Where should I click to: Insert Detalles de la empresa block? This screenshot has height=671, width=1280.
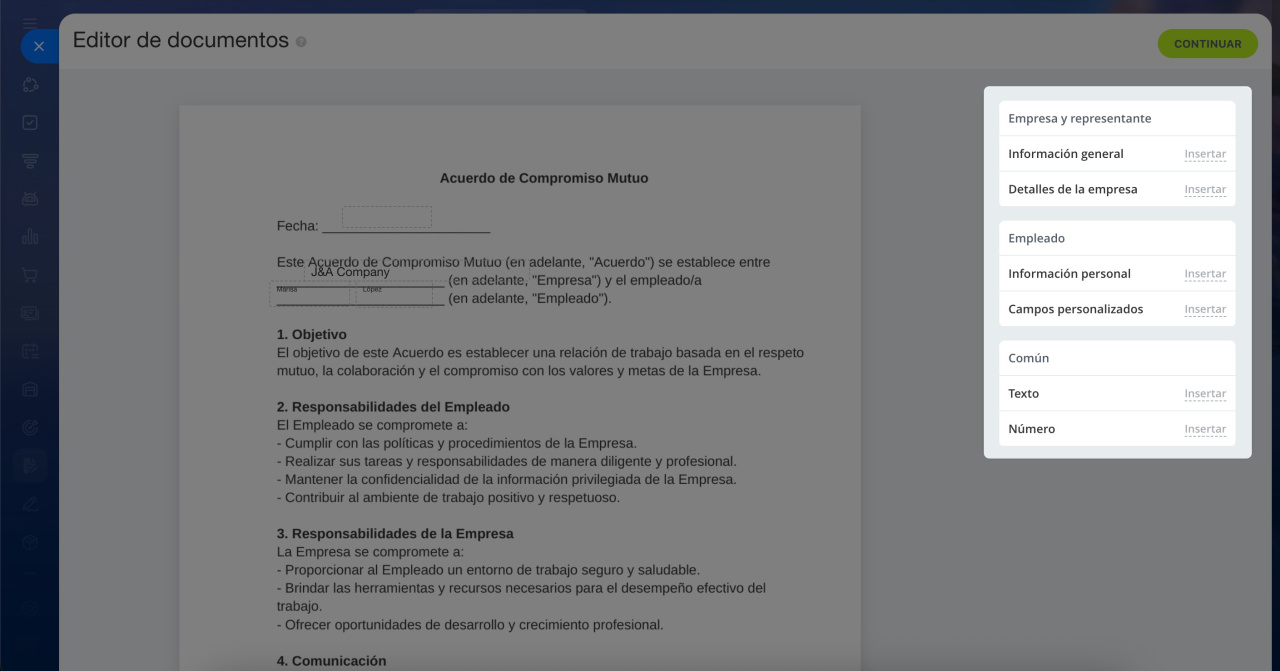pyautogui.click(x=1205, y=189)
